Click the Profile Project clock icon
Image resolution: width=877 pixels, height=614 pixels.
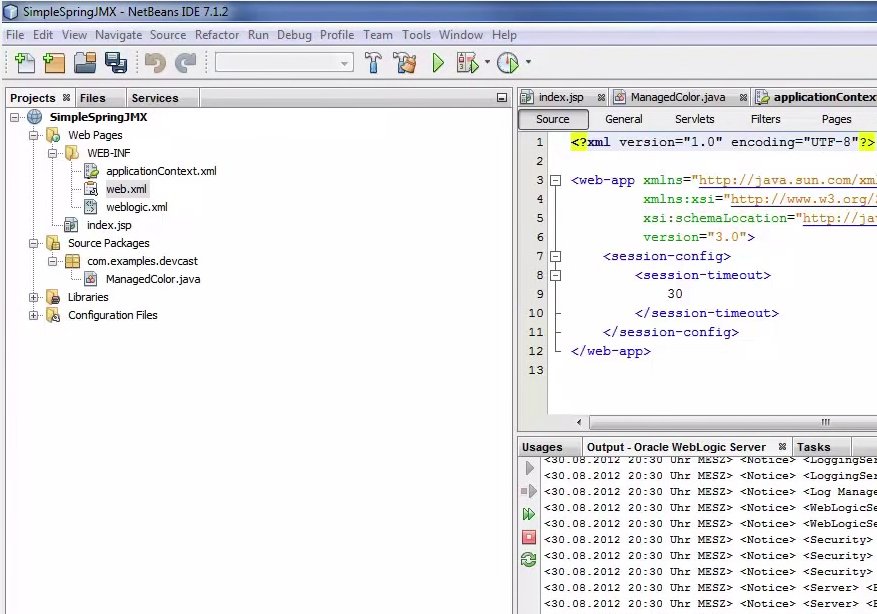pos(508,63)
